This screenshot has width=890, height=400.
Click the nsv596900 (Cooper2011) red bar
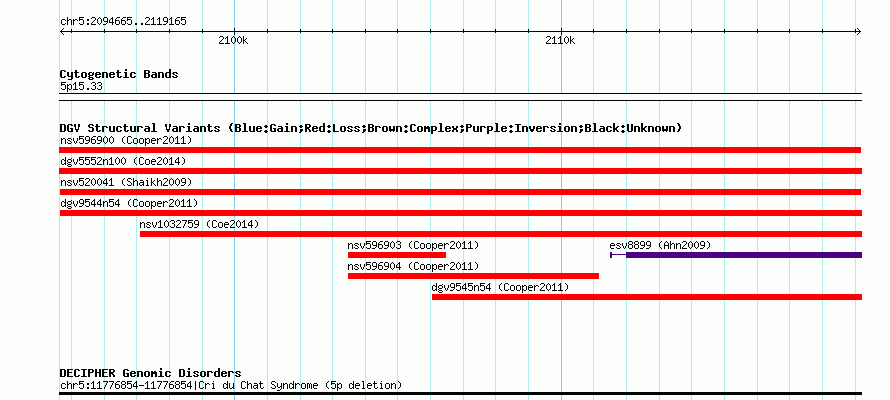point(460,150)
